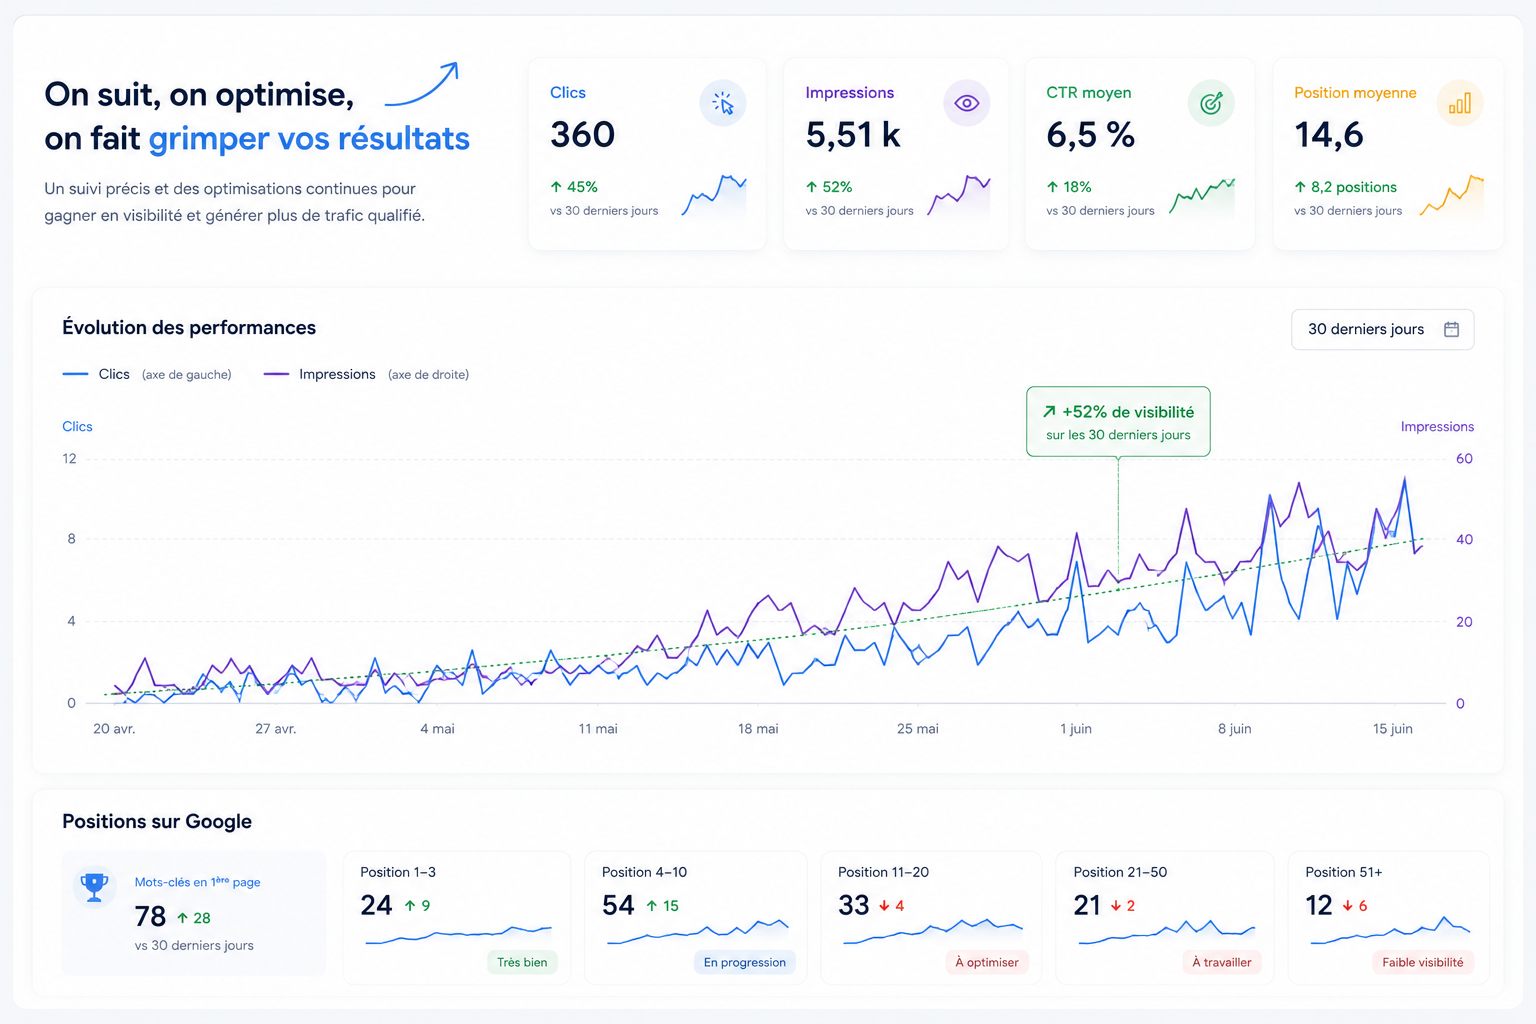Click the Position 11–20 card title
Viewport: 1536px width, 1024px height.
(883, 872)
